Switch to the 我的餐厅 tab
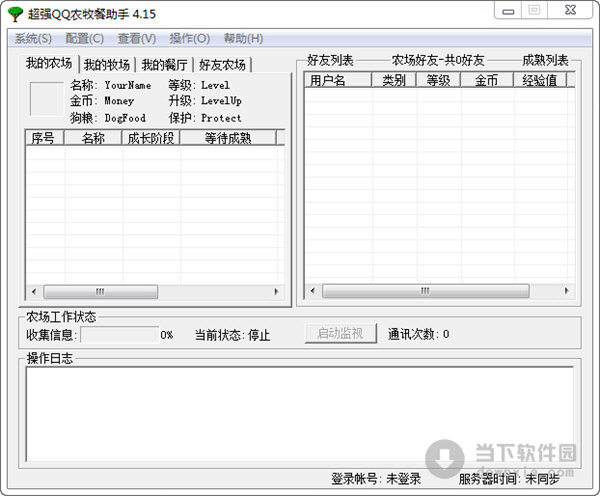The image size is (600, 496). point(165,65)
